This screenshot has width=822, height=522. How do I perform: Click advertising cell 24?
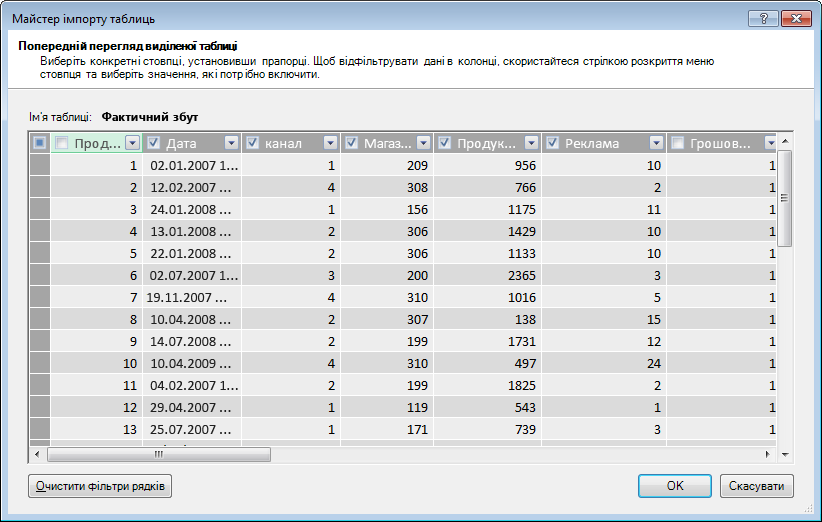(604, 363)
